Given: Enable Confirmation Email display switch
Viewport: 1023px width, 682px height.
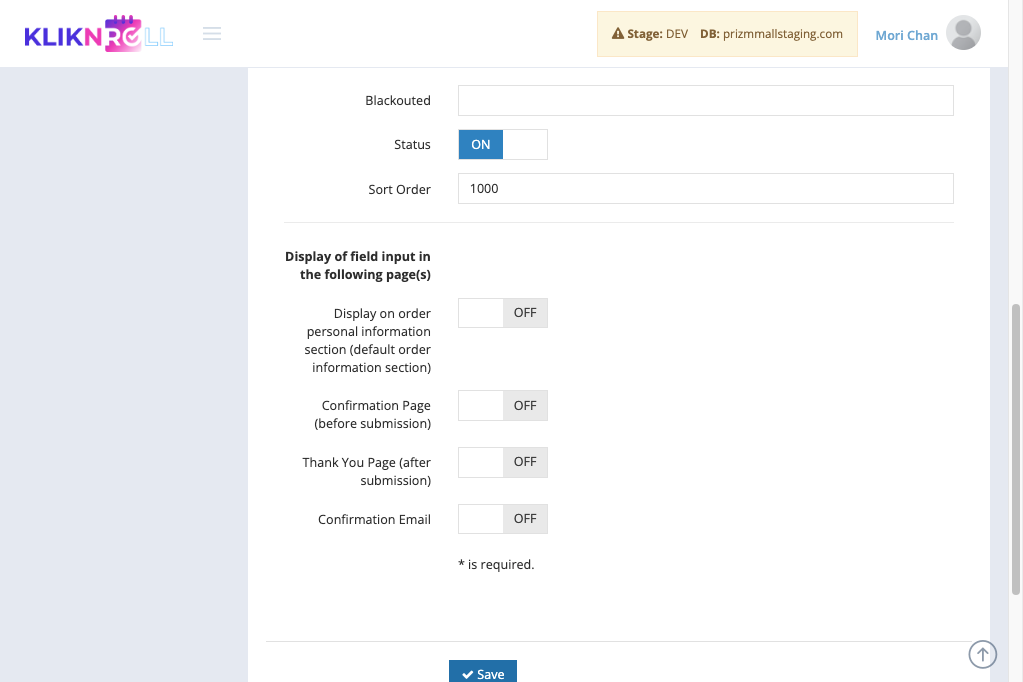Looking at the screenshot, I should 502,519.
